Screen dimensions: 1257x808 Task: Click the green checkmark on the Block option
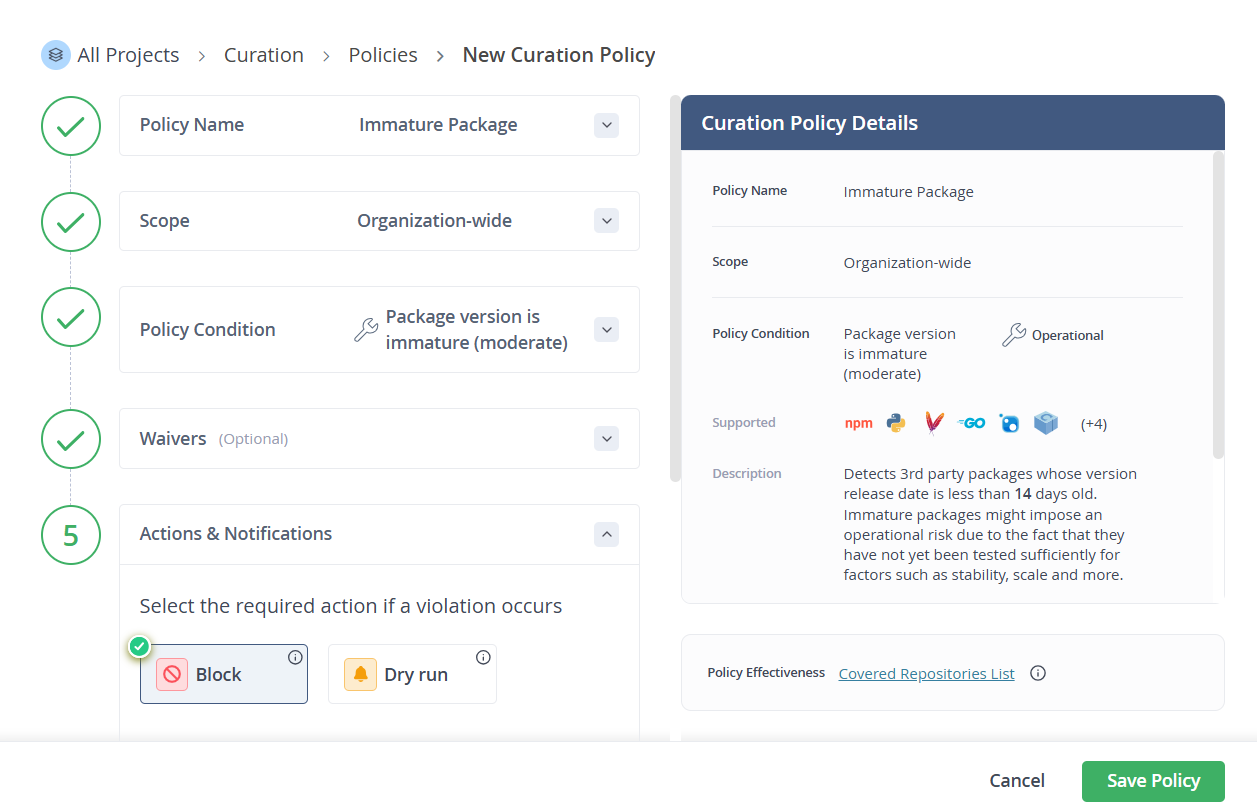click(x=139, y=646)
